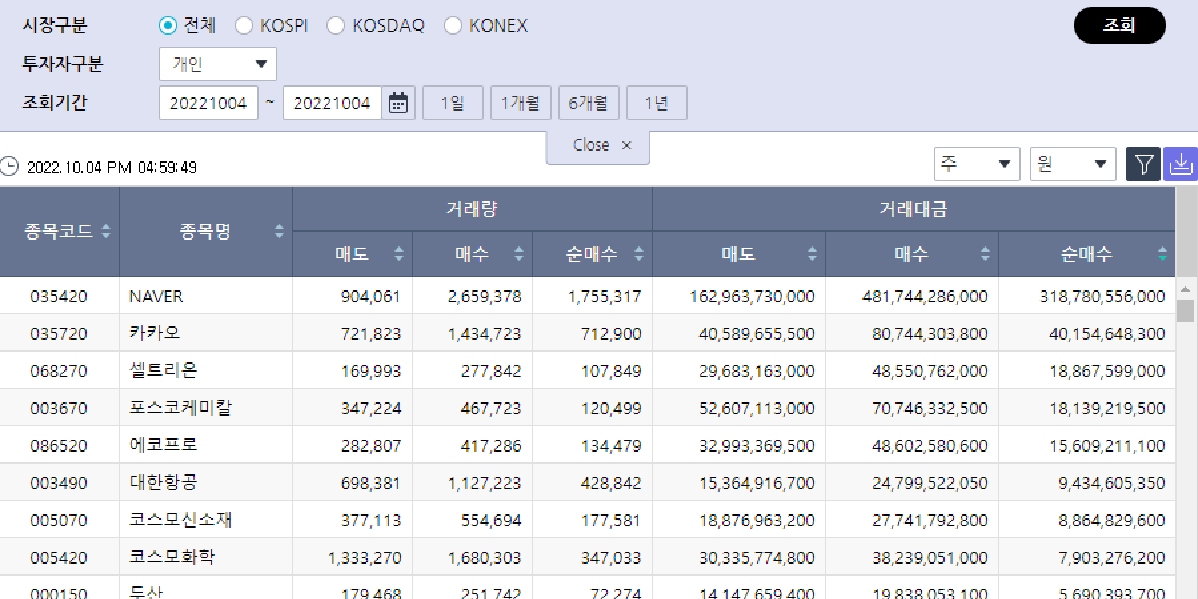1198x599 pixels.
Task: Select the KOSDAQ radio button
Action: click(335, 25)
